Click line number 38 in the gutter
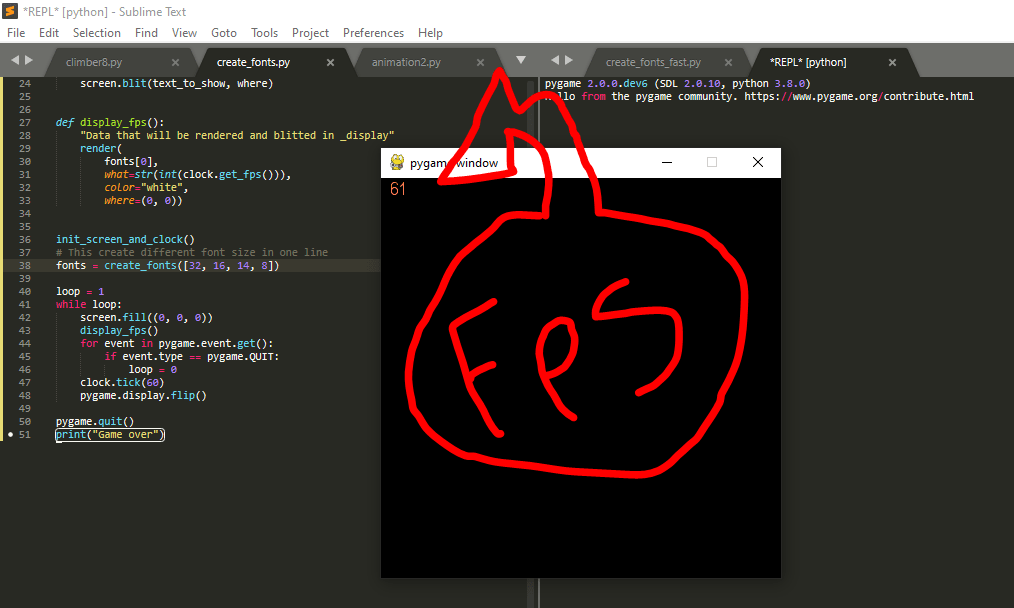 click(23, 265)
